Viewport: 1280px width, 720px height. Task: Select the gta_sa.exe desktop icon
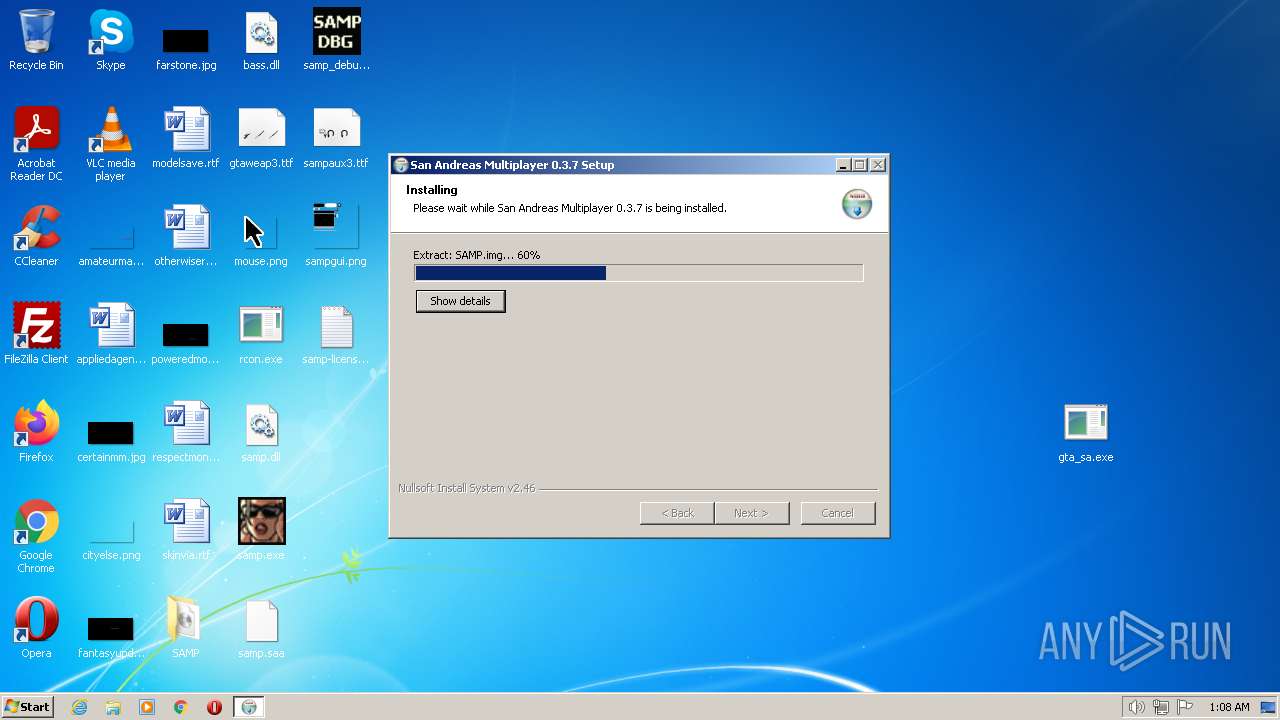point(1086,432)
